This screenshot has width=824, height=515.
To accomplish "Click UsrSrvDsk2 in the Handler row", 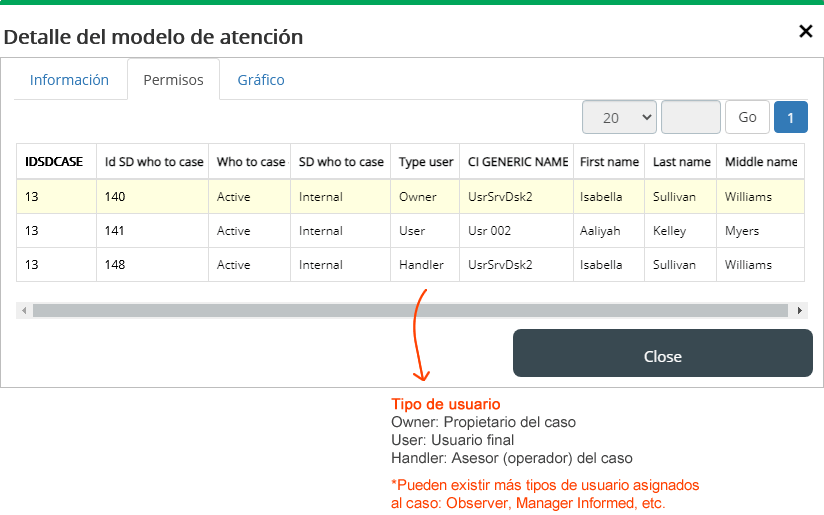I will [517, 264].
